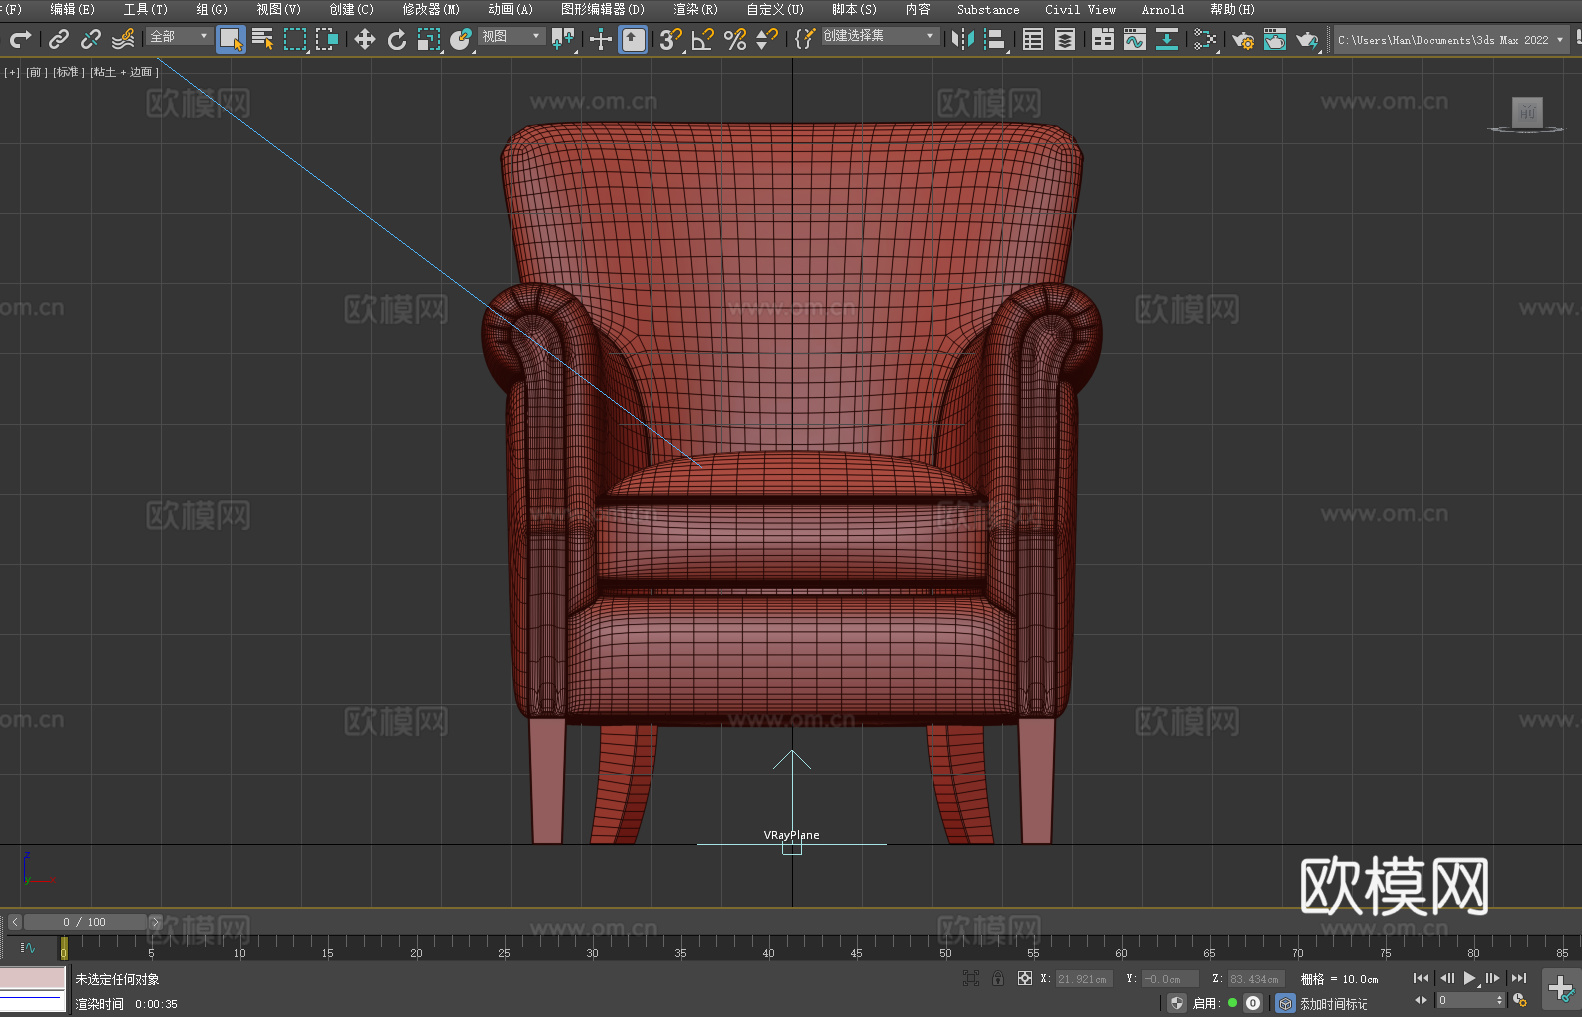Click the Align tool icon
This screenshot has height=1017, width=1582.
995,39
